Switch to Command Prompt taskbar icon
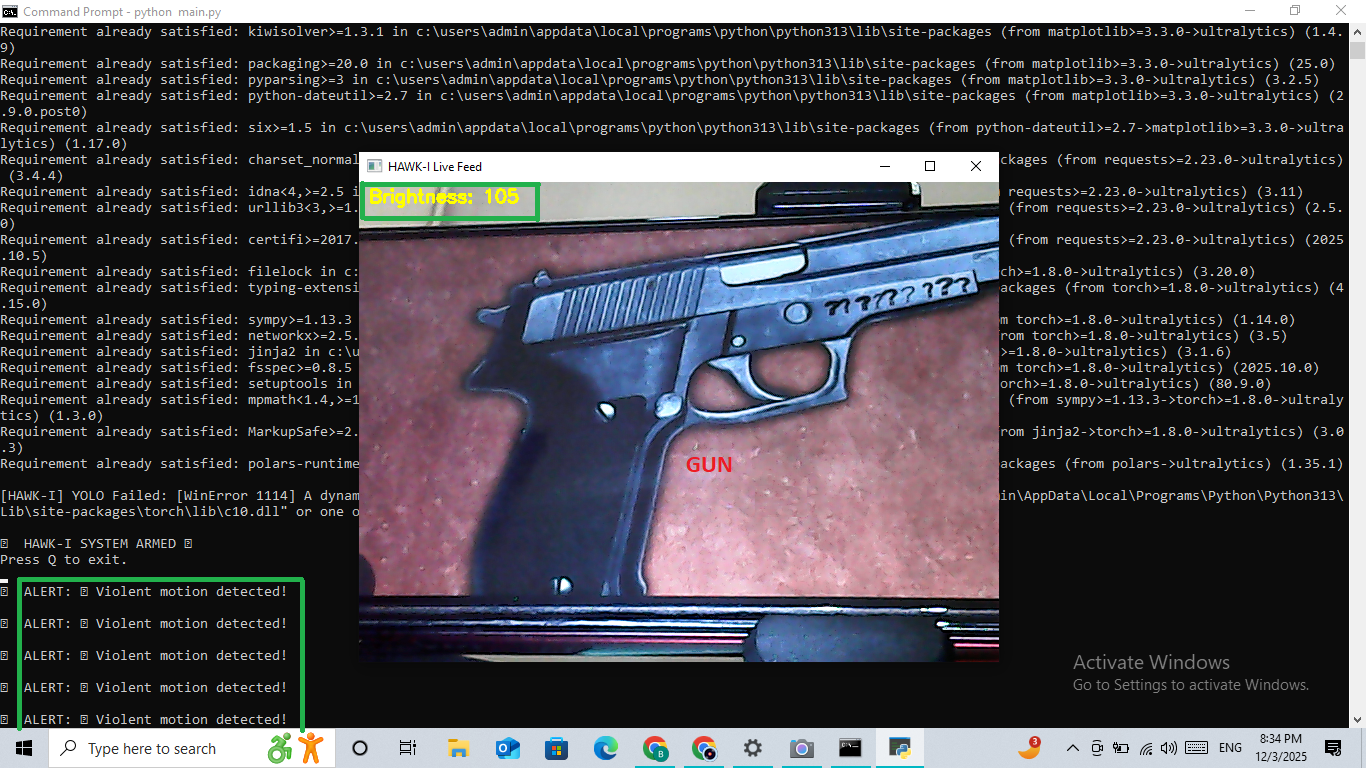1366x768 pixels. click(x=850, y=748)
